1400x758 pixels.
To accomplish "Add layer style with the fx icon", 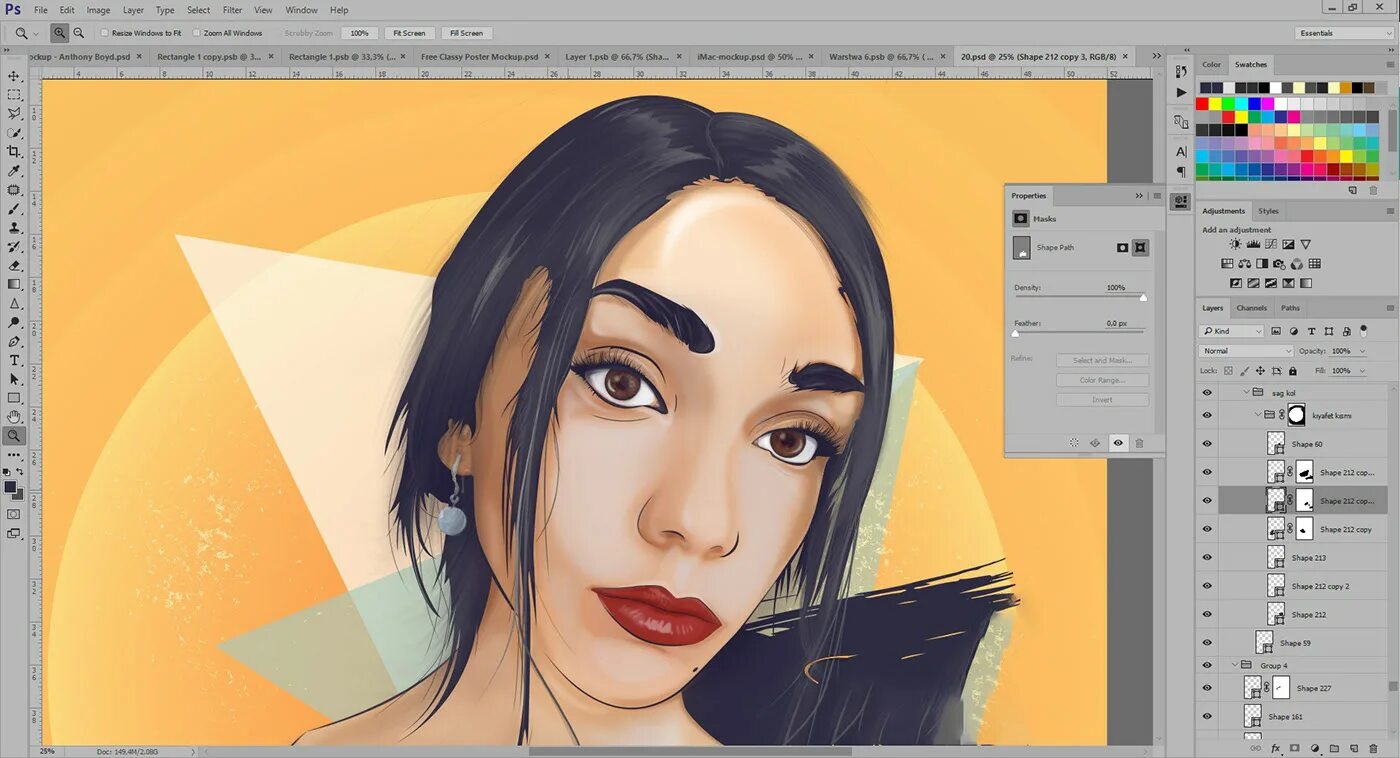I will point(1275,748).
